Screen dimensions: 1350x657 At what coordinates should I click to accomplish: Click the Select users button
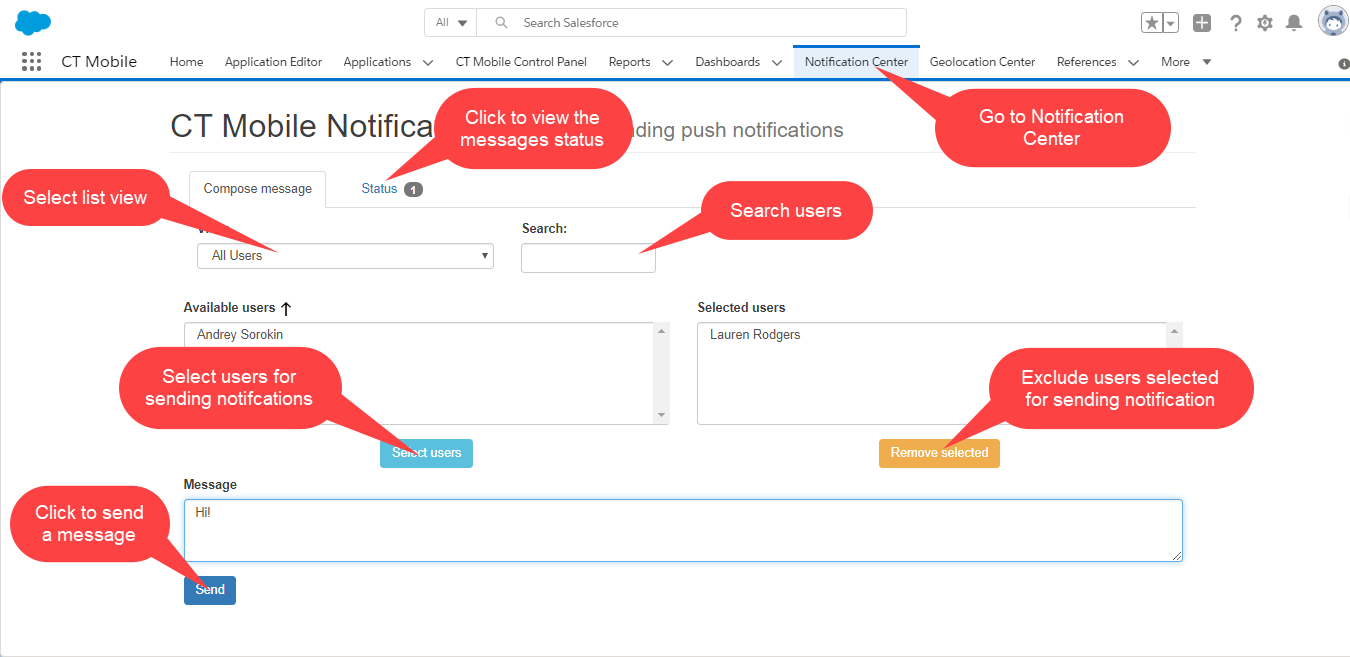tap(426, 453)
